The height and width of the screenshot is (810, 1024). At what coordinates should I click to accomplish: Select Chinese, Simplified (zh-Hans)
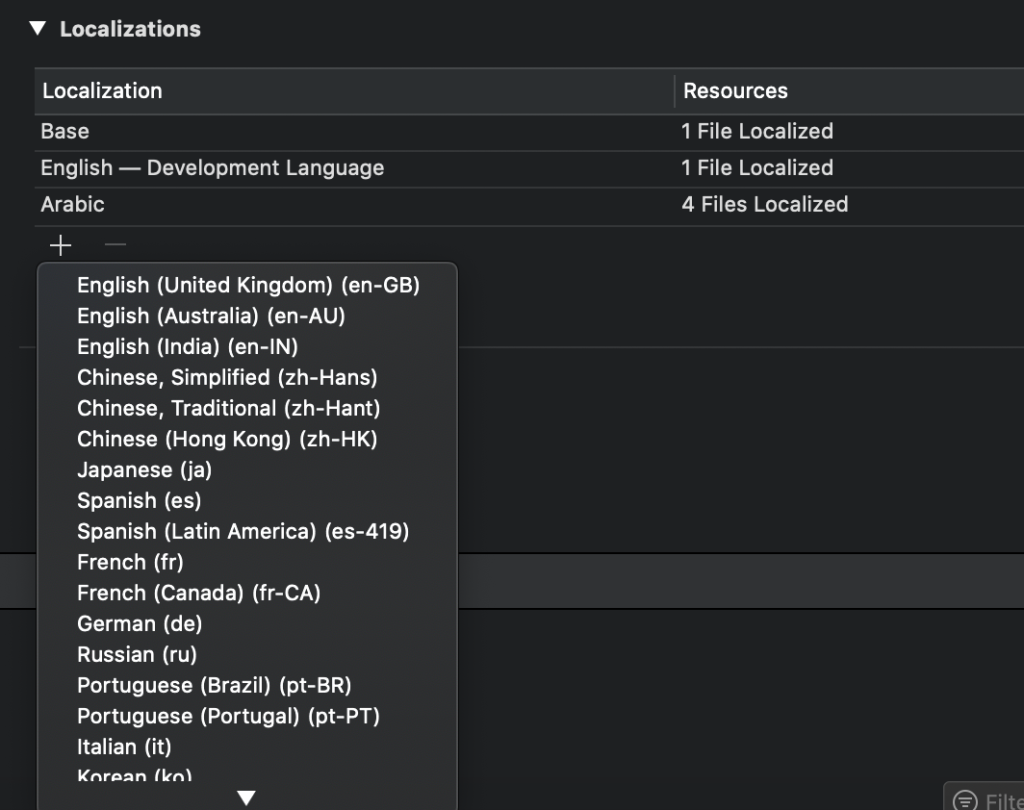tap(248, 378)
